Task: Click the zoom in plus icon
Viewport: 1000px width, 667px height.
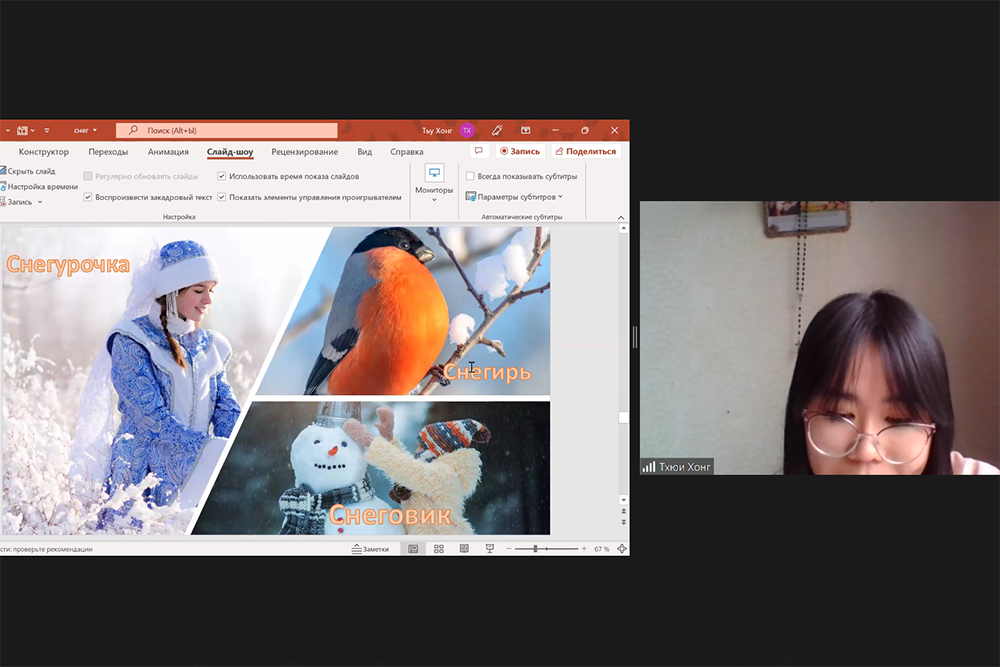Action: [584, 548]
